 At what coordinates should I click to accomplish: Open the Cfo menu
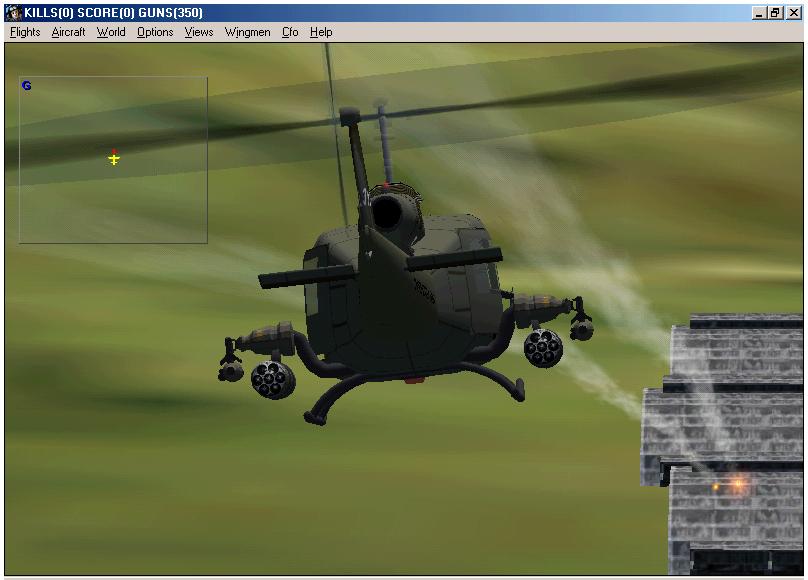[290, 32]
